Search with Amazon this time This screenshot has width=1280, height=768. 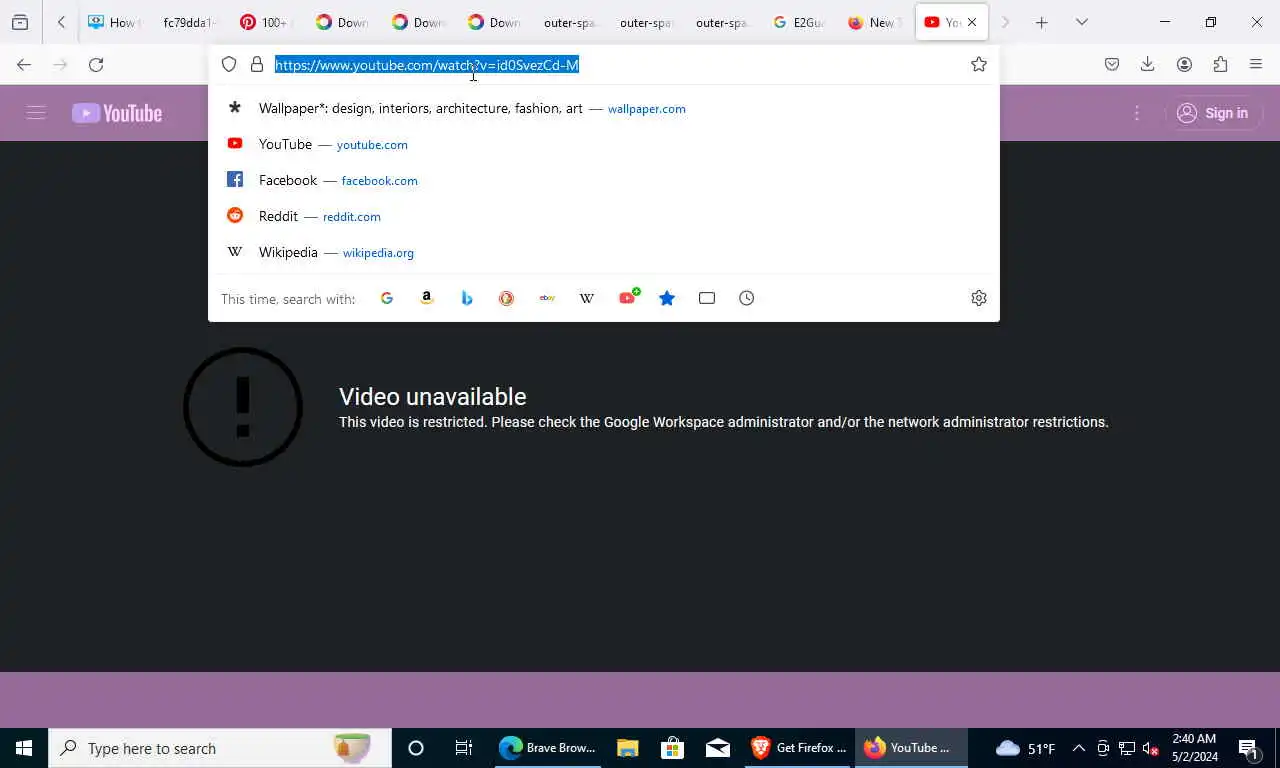(x=427, y=298)
